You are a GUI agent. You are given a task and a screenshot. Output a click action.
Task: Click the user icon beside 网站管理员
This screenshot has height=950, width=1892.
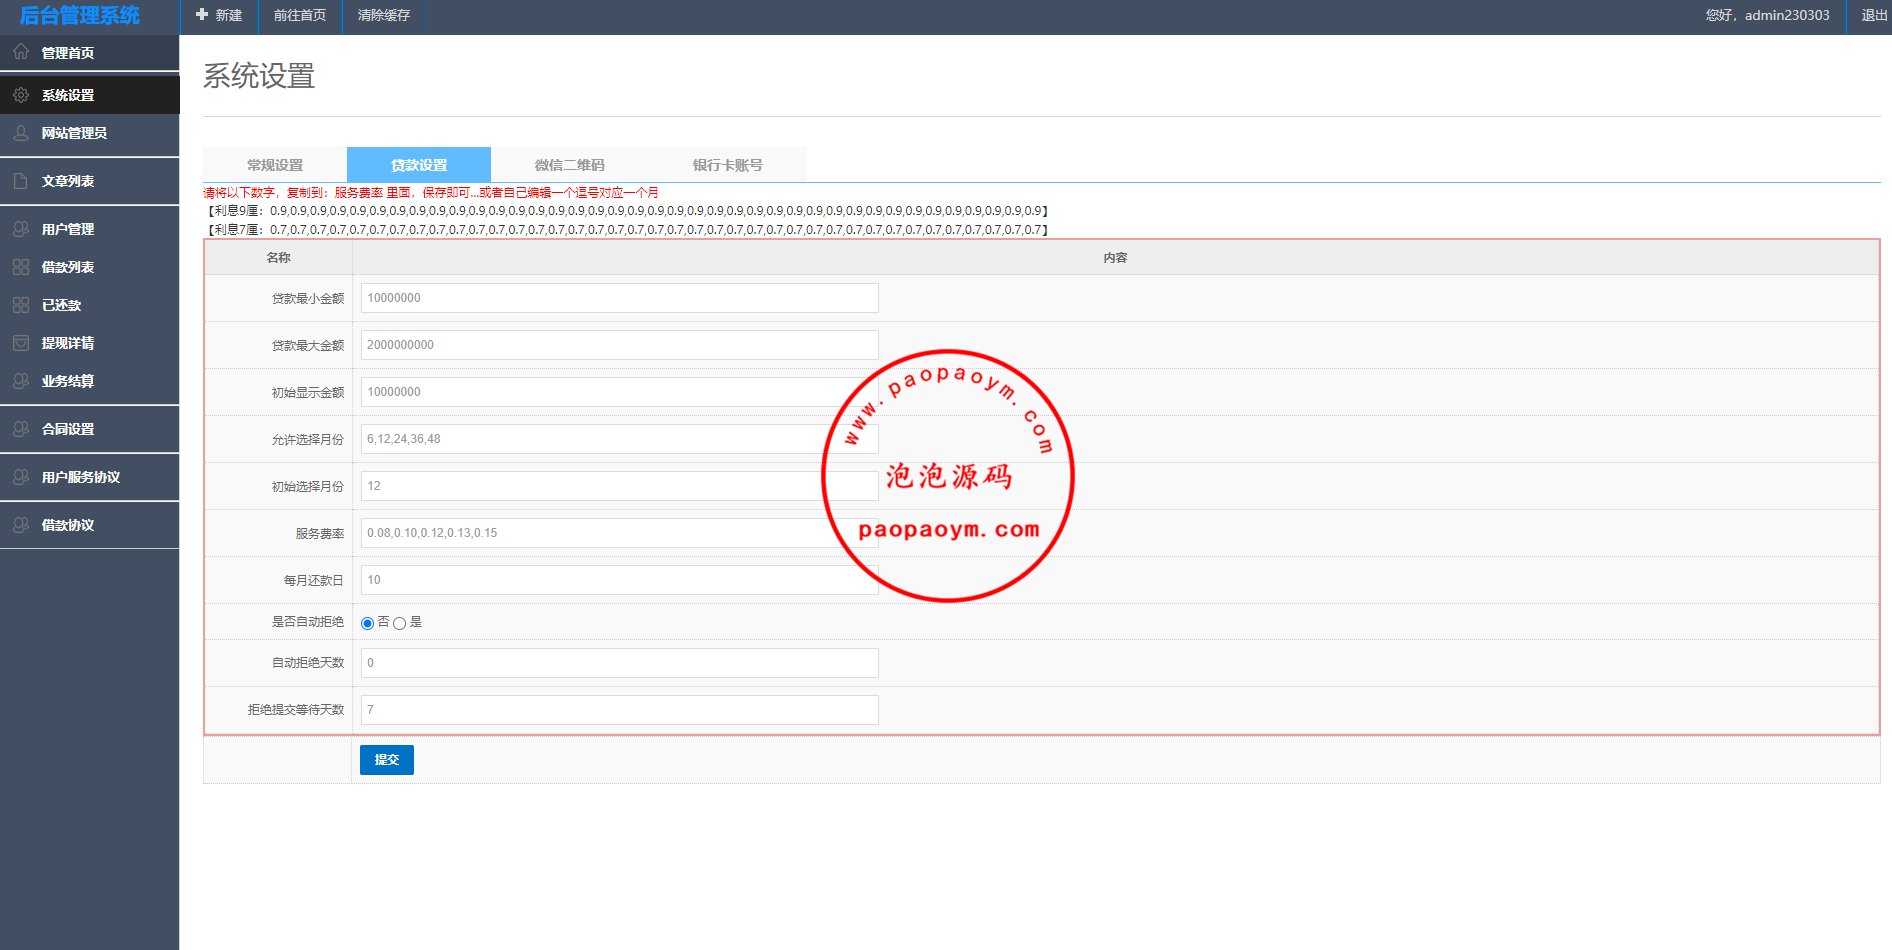coord(21,133)
